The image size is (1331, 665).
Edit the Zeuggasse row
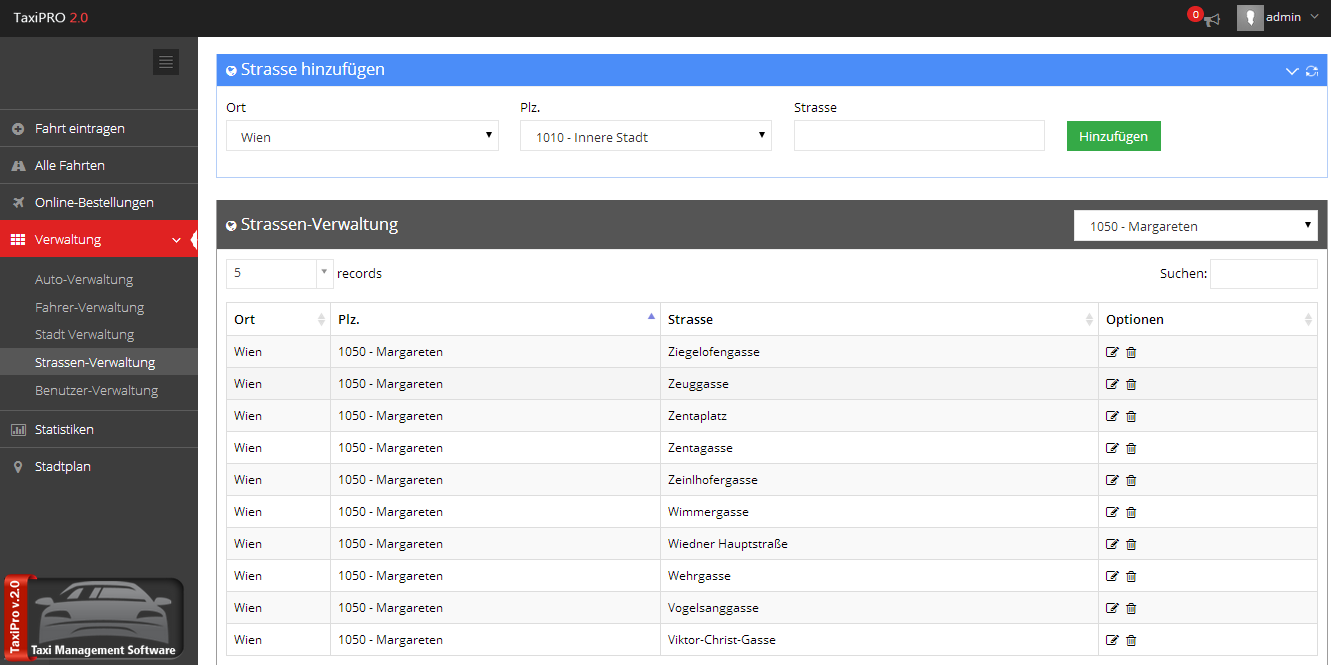(x=1112, y=384)
